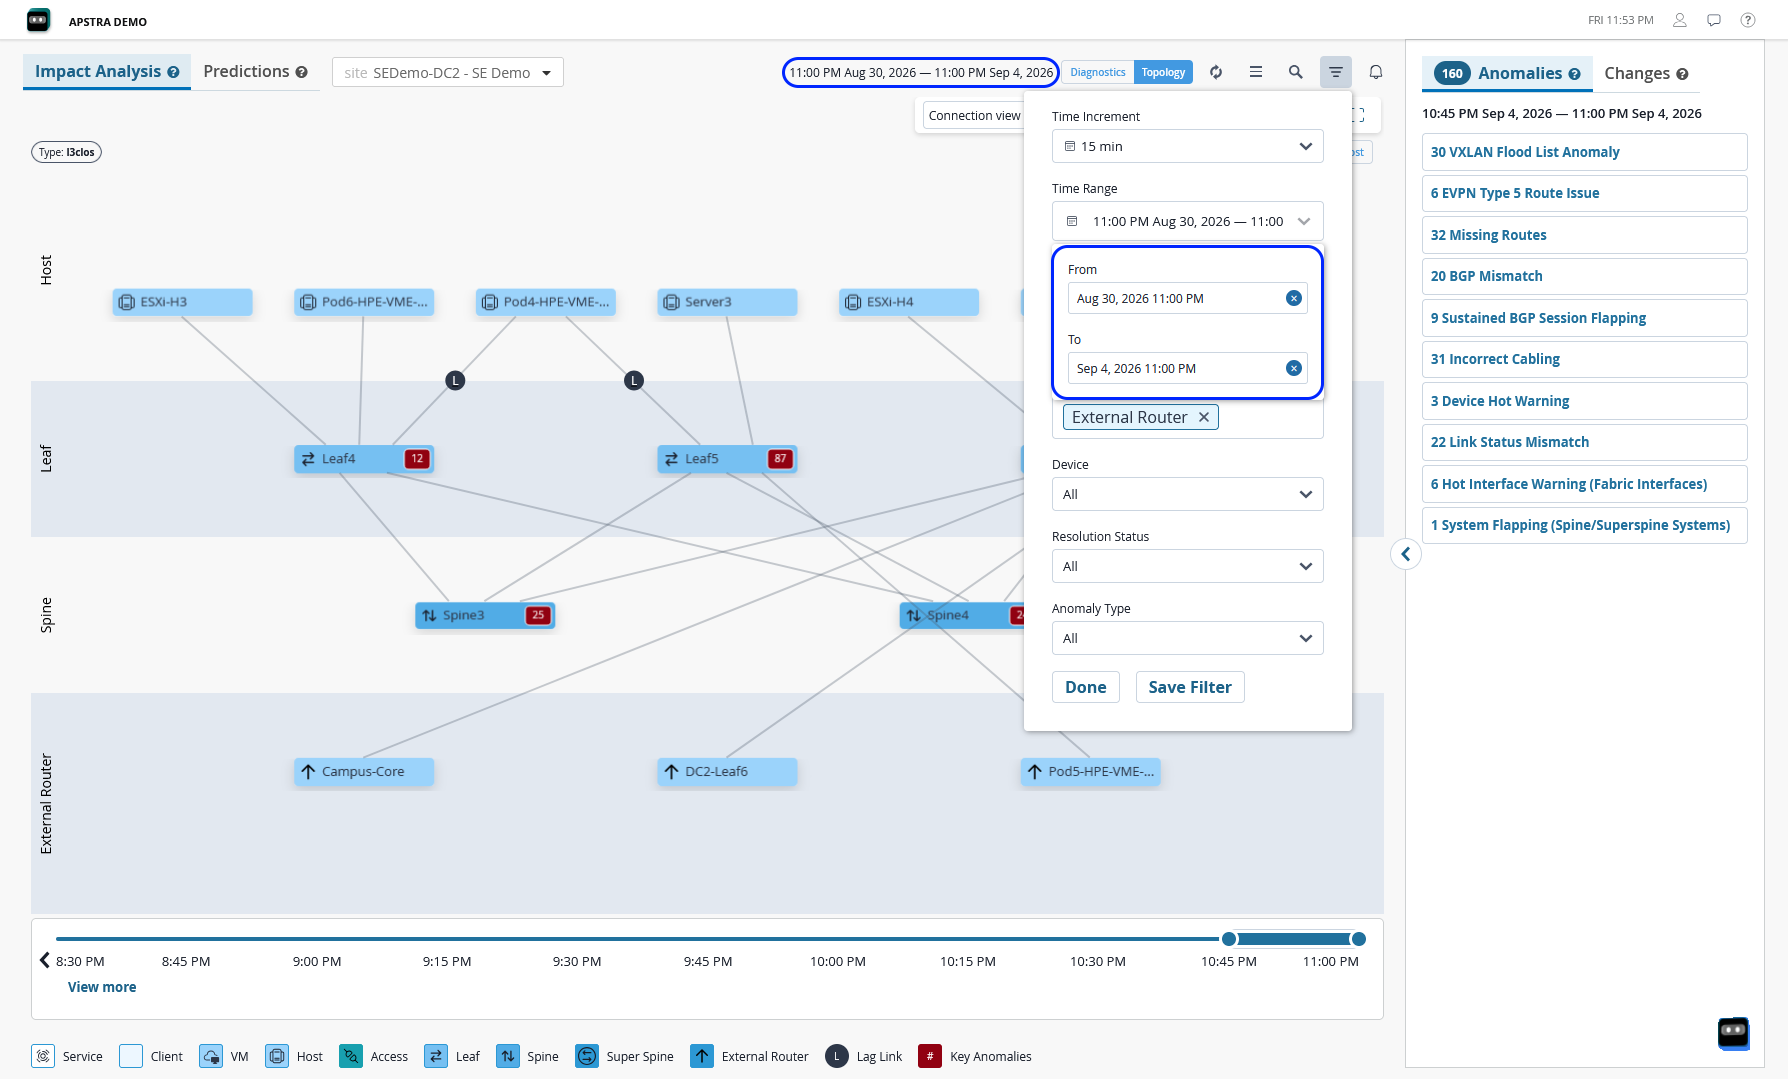Switch to Topology view
1788x1079 pixels.
[1163, 72]
